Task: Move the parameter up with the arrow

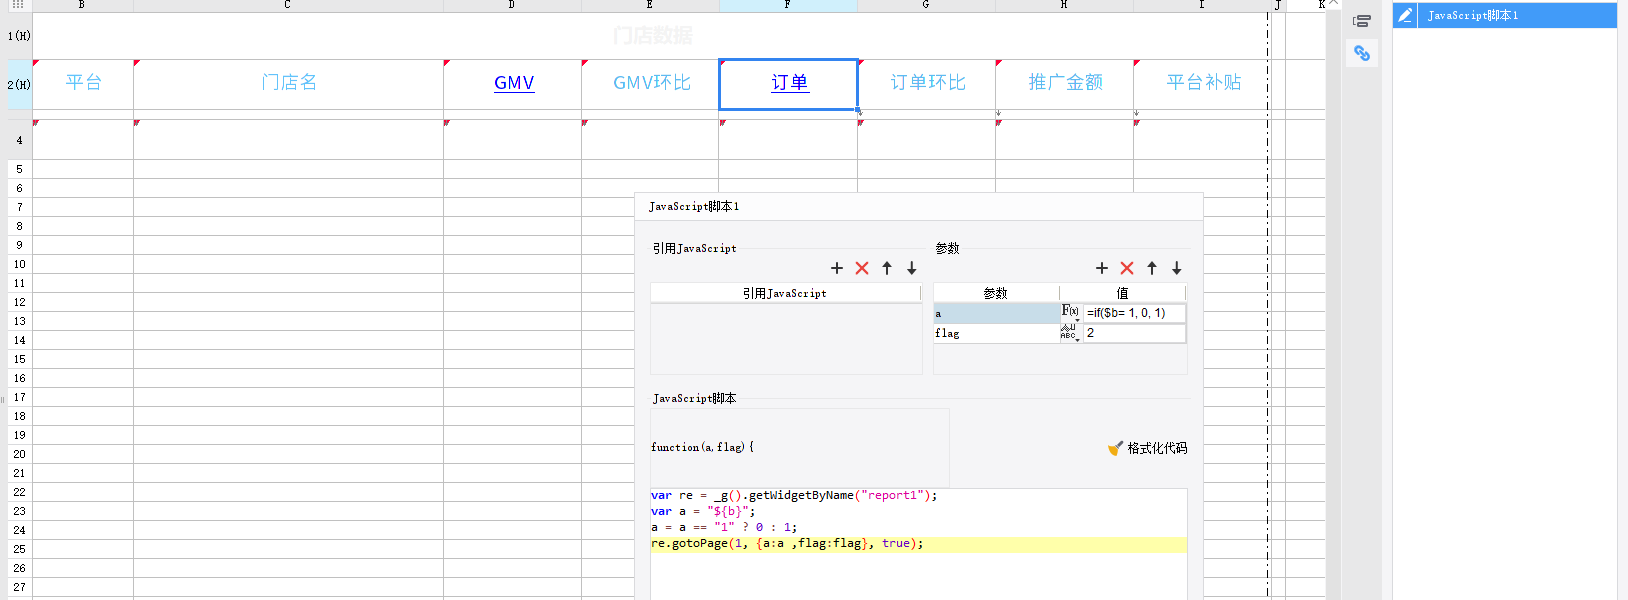Action: [x=1152, y=268]
